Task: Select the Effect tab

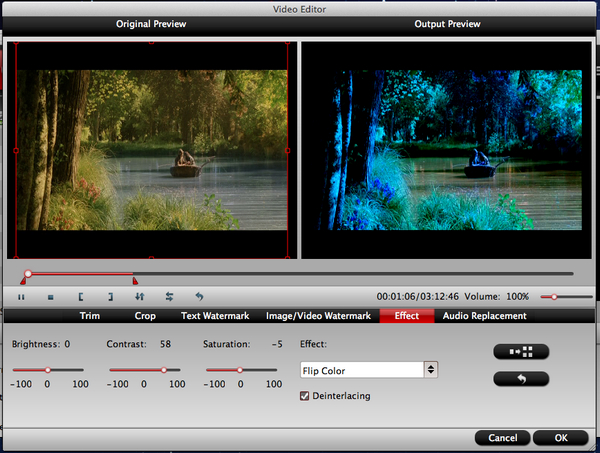Action: point(407,316)
